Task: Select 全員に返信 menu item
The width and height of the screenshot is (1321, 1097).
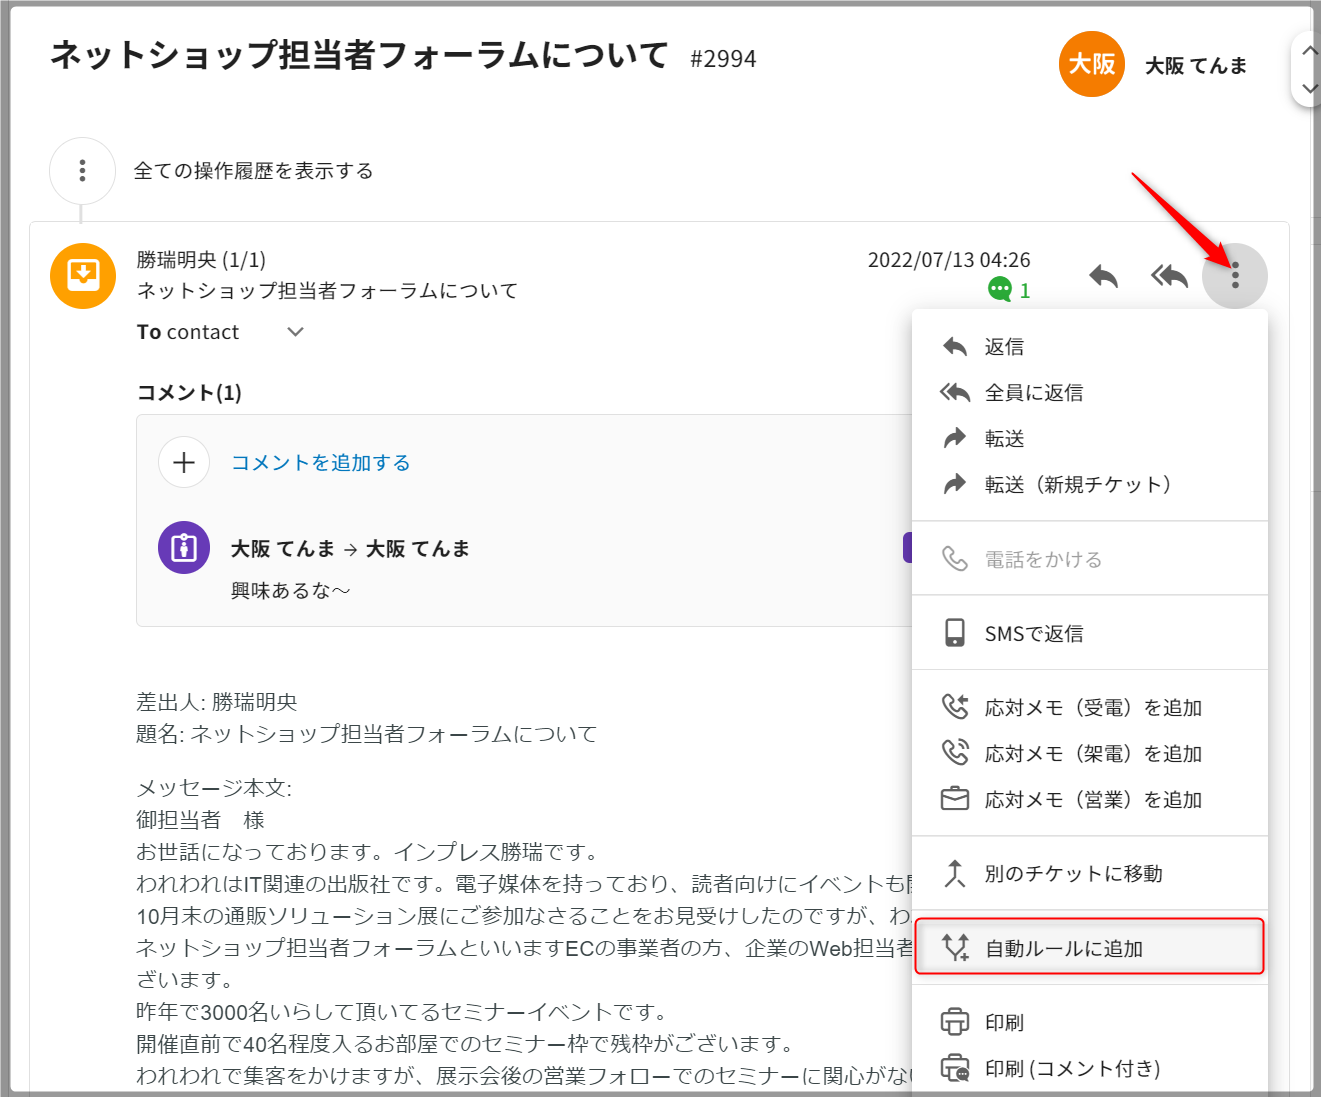Action: pos(1033,393)
